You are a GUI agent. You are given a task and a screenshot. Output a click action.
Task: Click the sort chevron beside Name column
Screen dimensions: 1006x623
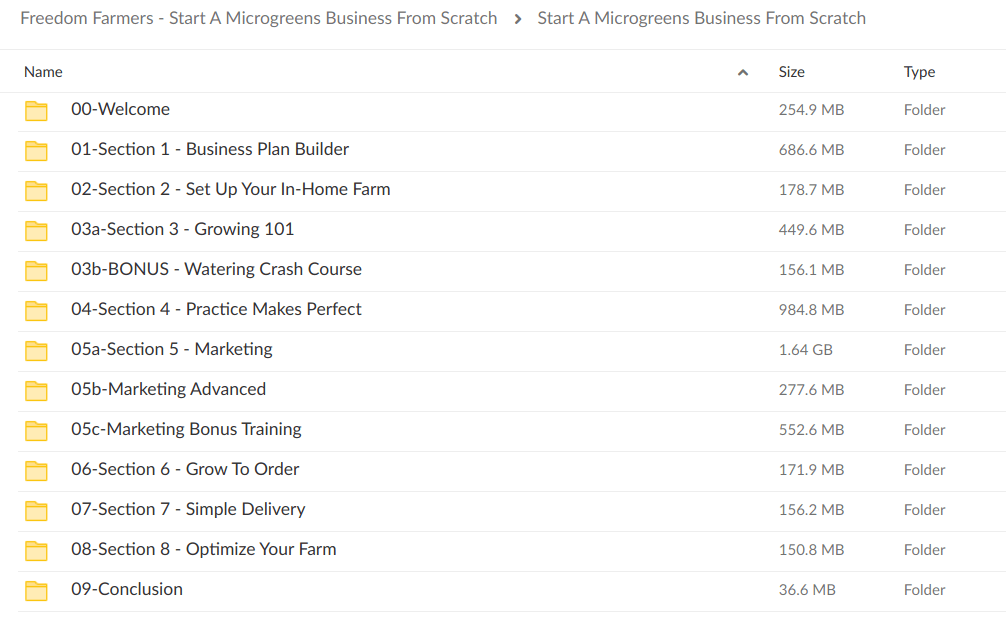pos(743,72)
